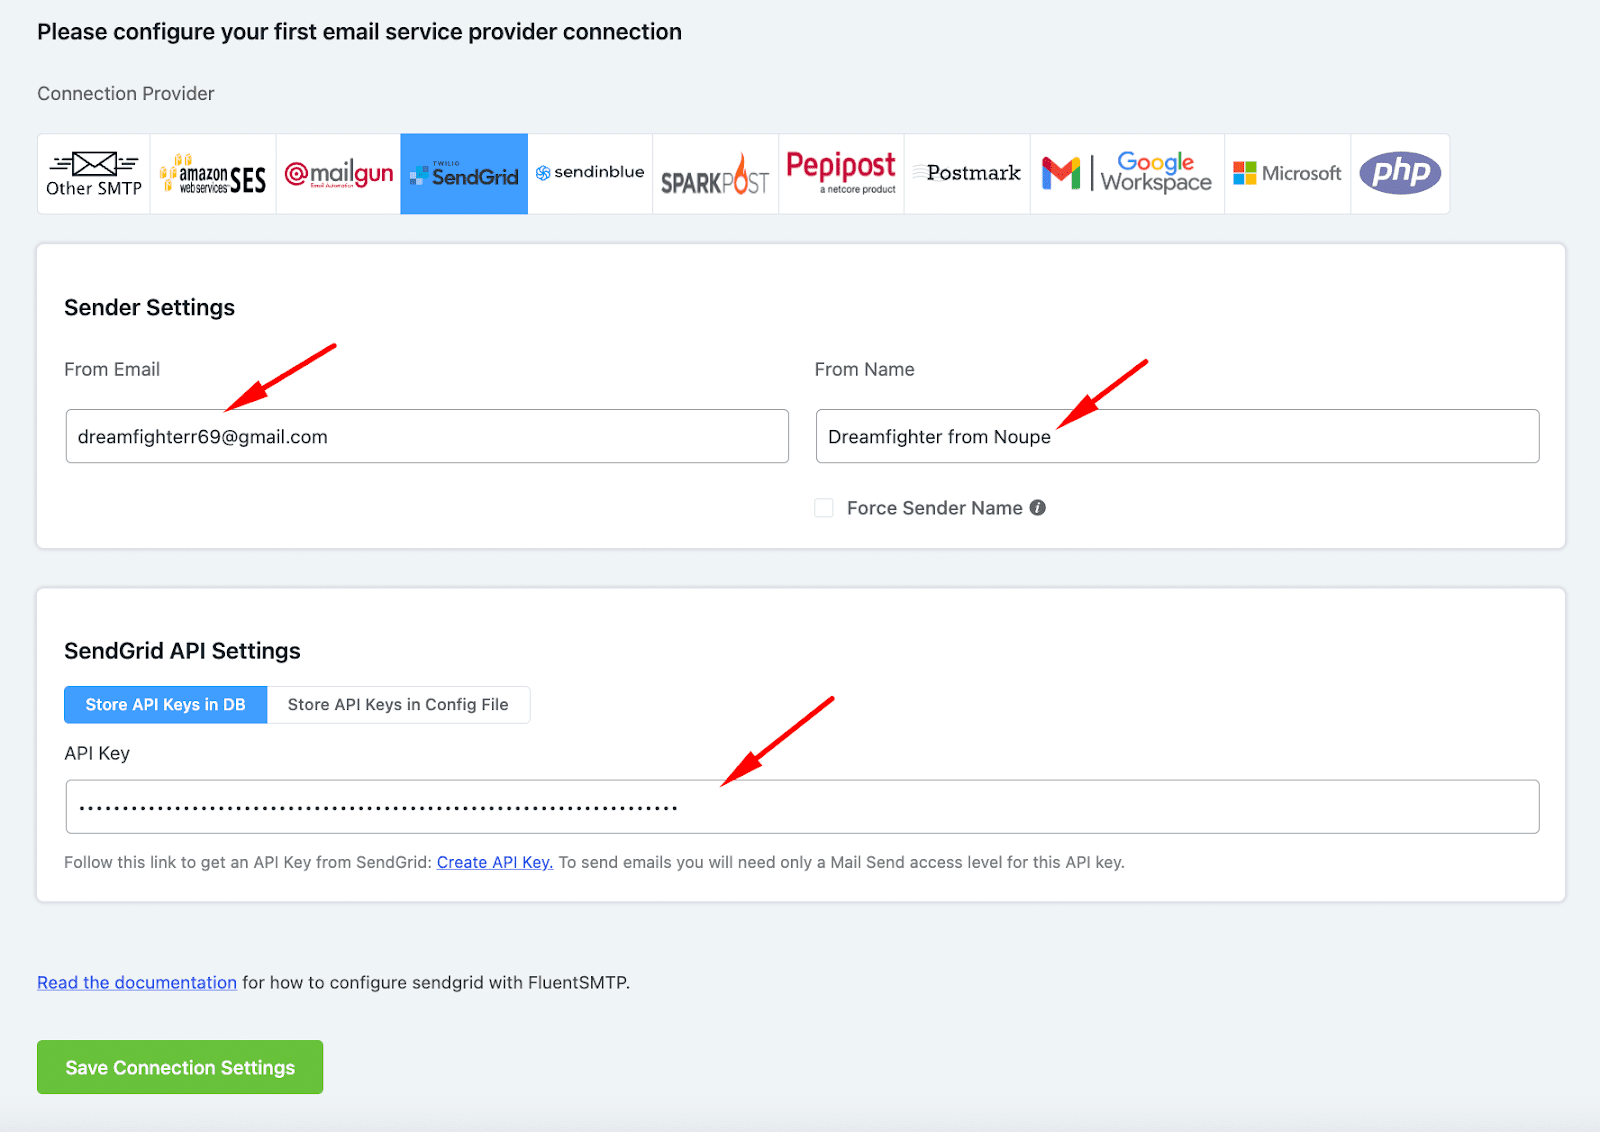Click Save Connection Settings button
1600x1132 pixels.
click(x=180, y=1067)
